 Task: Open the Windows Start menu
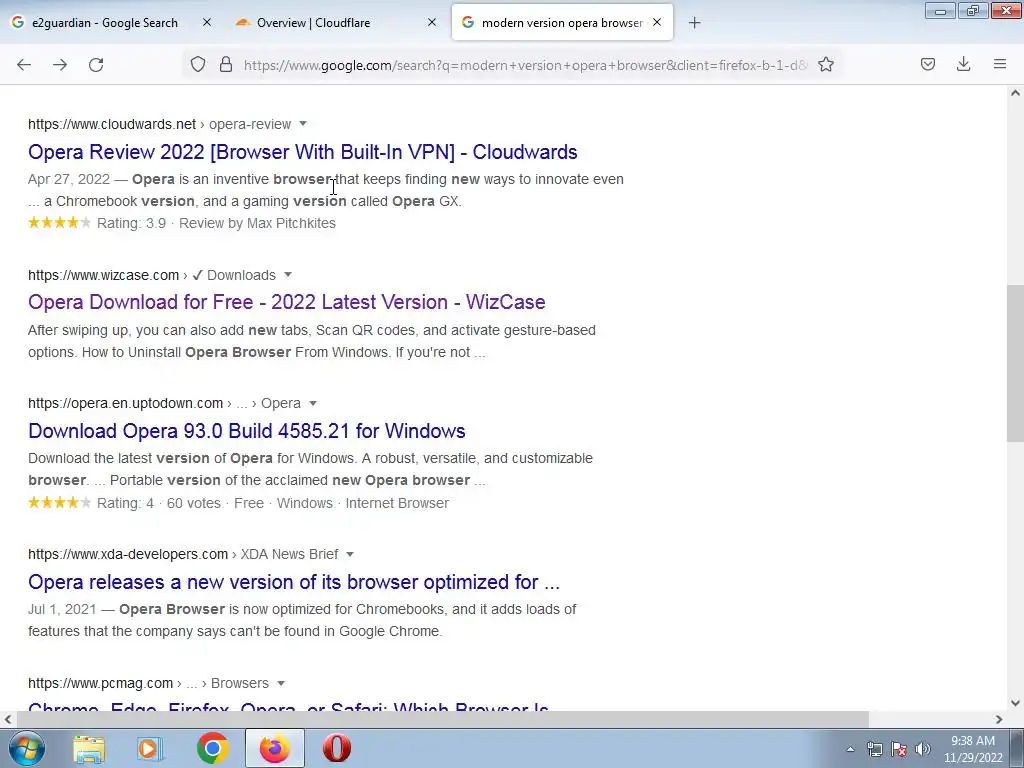(26, 748)
